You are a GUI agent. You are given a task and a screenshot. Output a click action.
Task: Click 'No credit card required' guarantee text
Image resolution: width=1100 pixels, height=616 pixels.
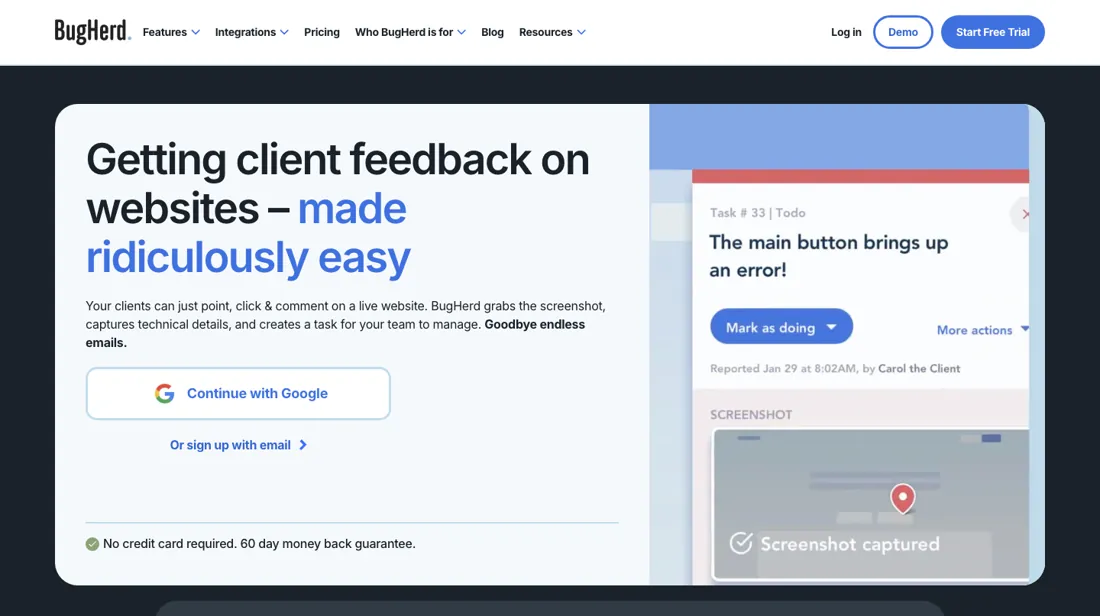259,544
